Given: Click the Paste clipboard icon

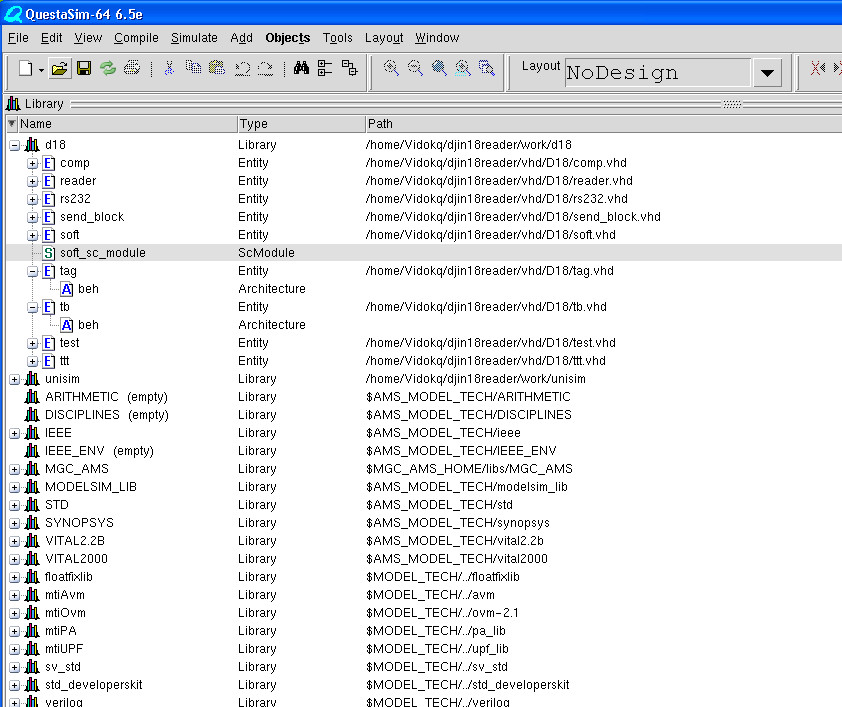Looking at the screenshot, I should (x=217, y=68).
